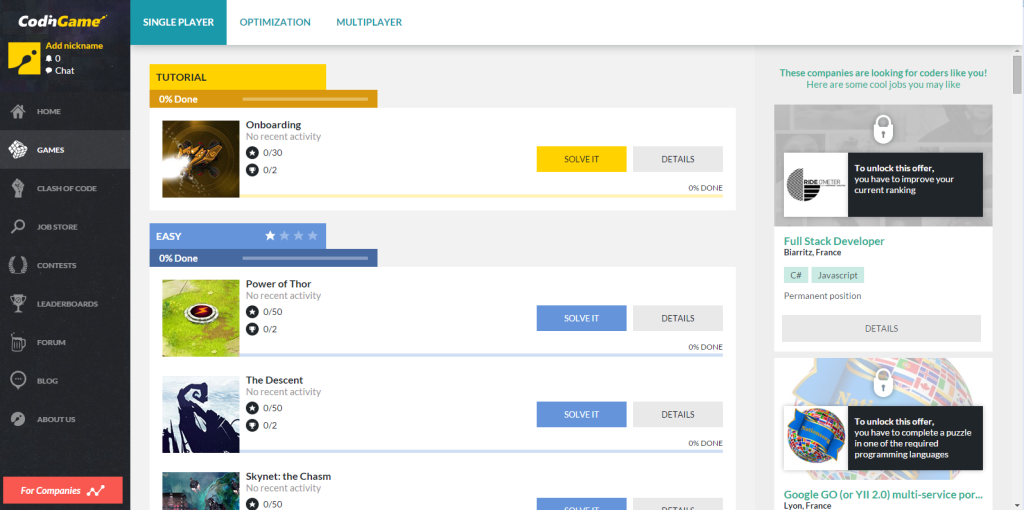Click the Home house icon
The width and height of the screenshot is (1024, 510).
coord(18,112)
